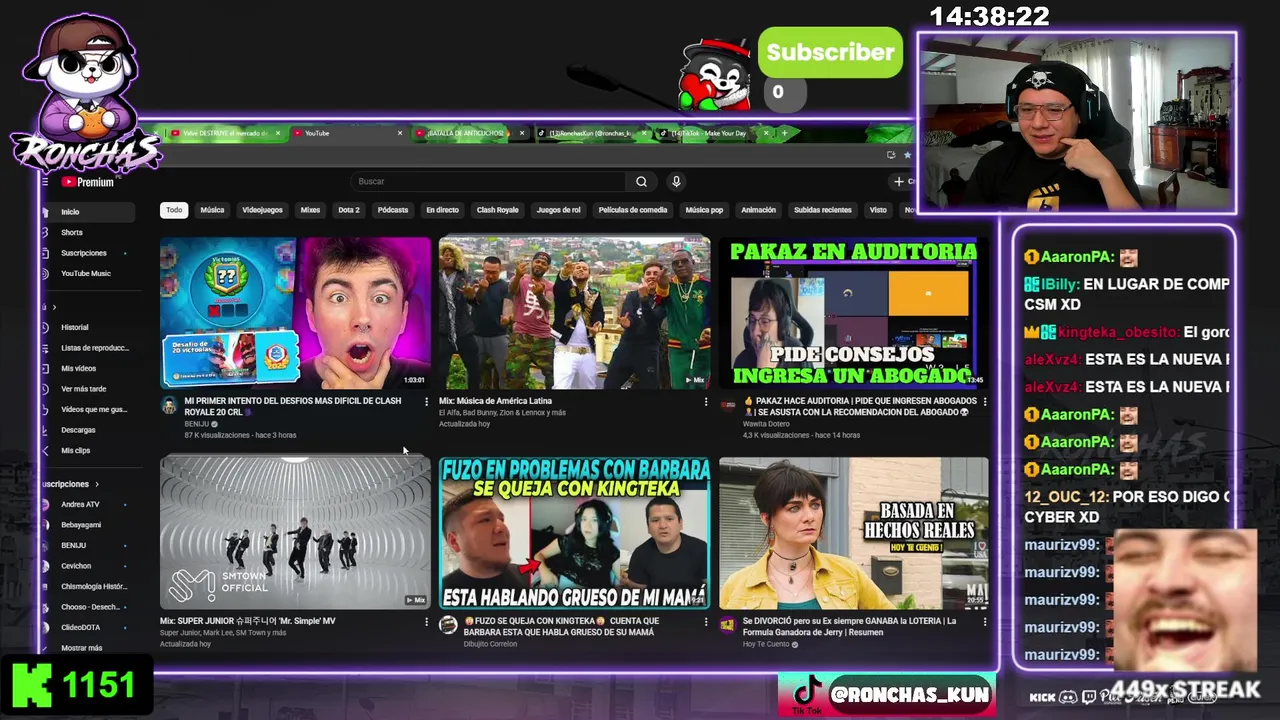The width and height of the screenshot is (1280, 720).
Task: Bookmark this page with the star icon
Action: 907,154
